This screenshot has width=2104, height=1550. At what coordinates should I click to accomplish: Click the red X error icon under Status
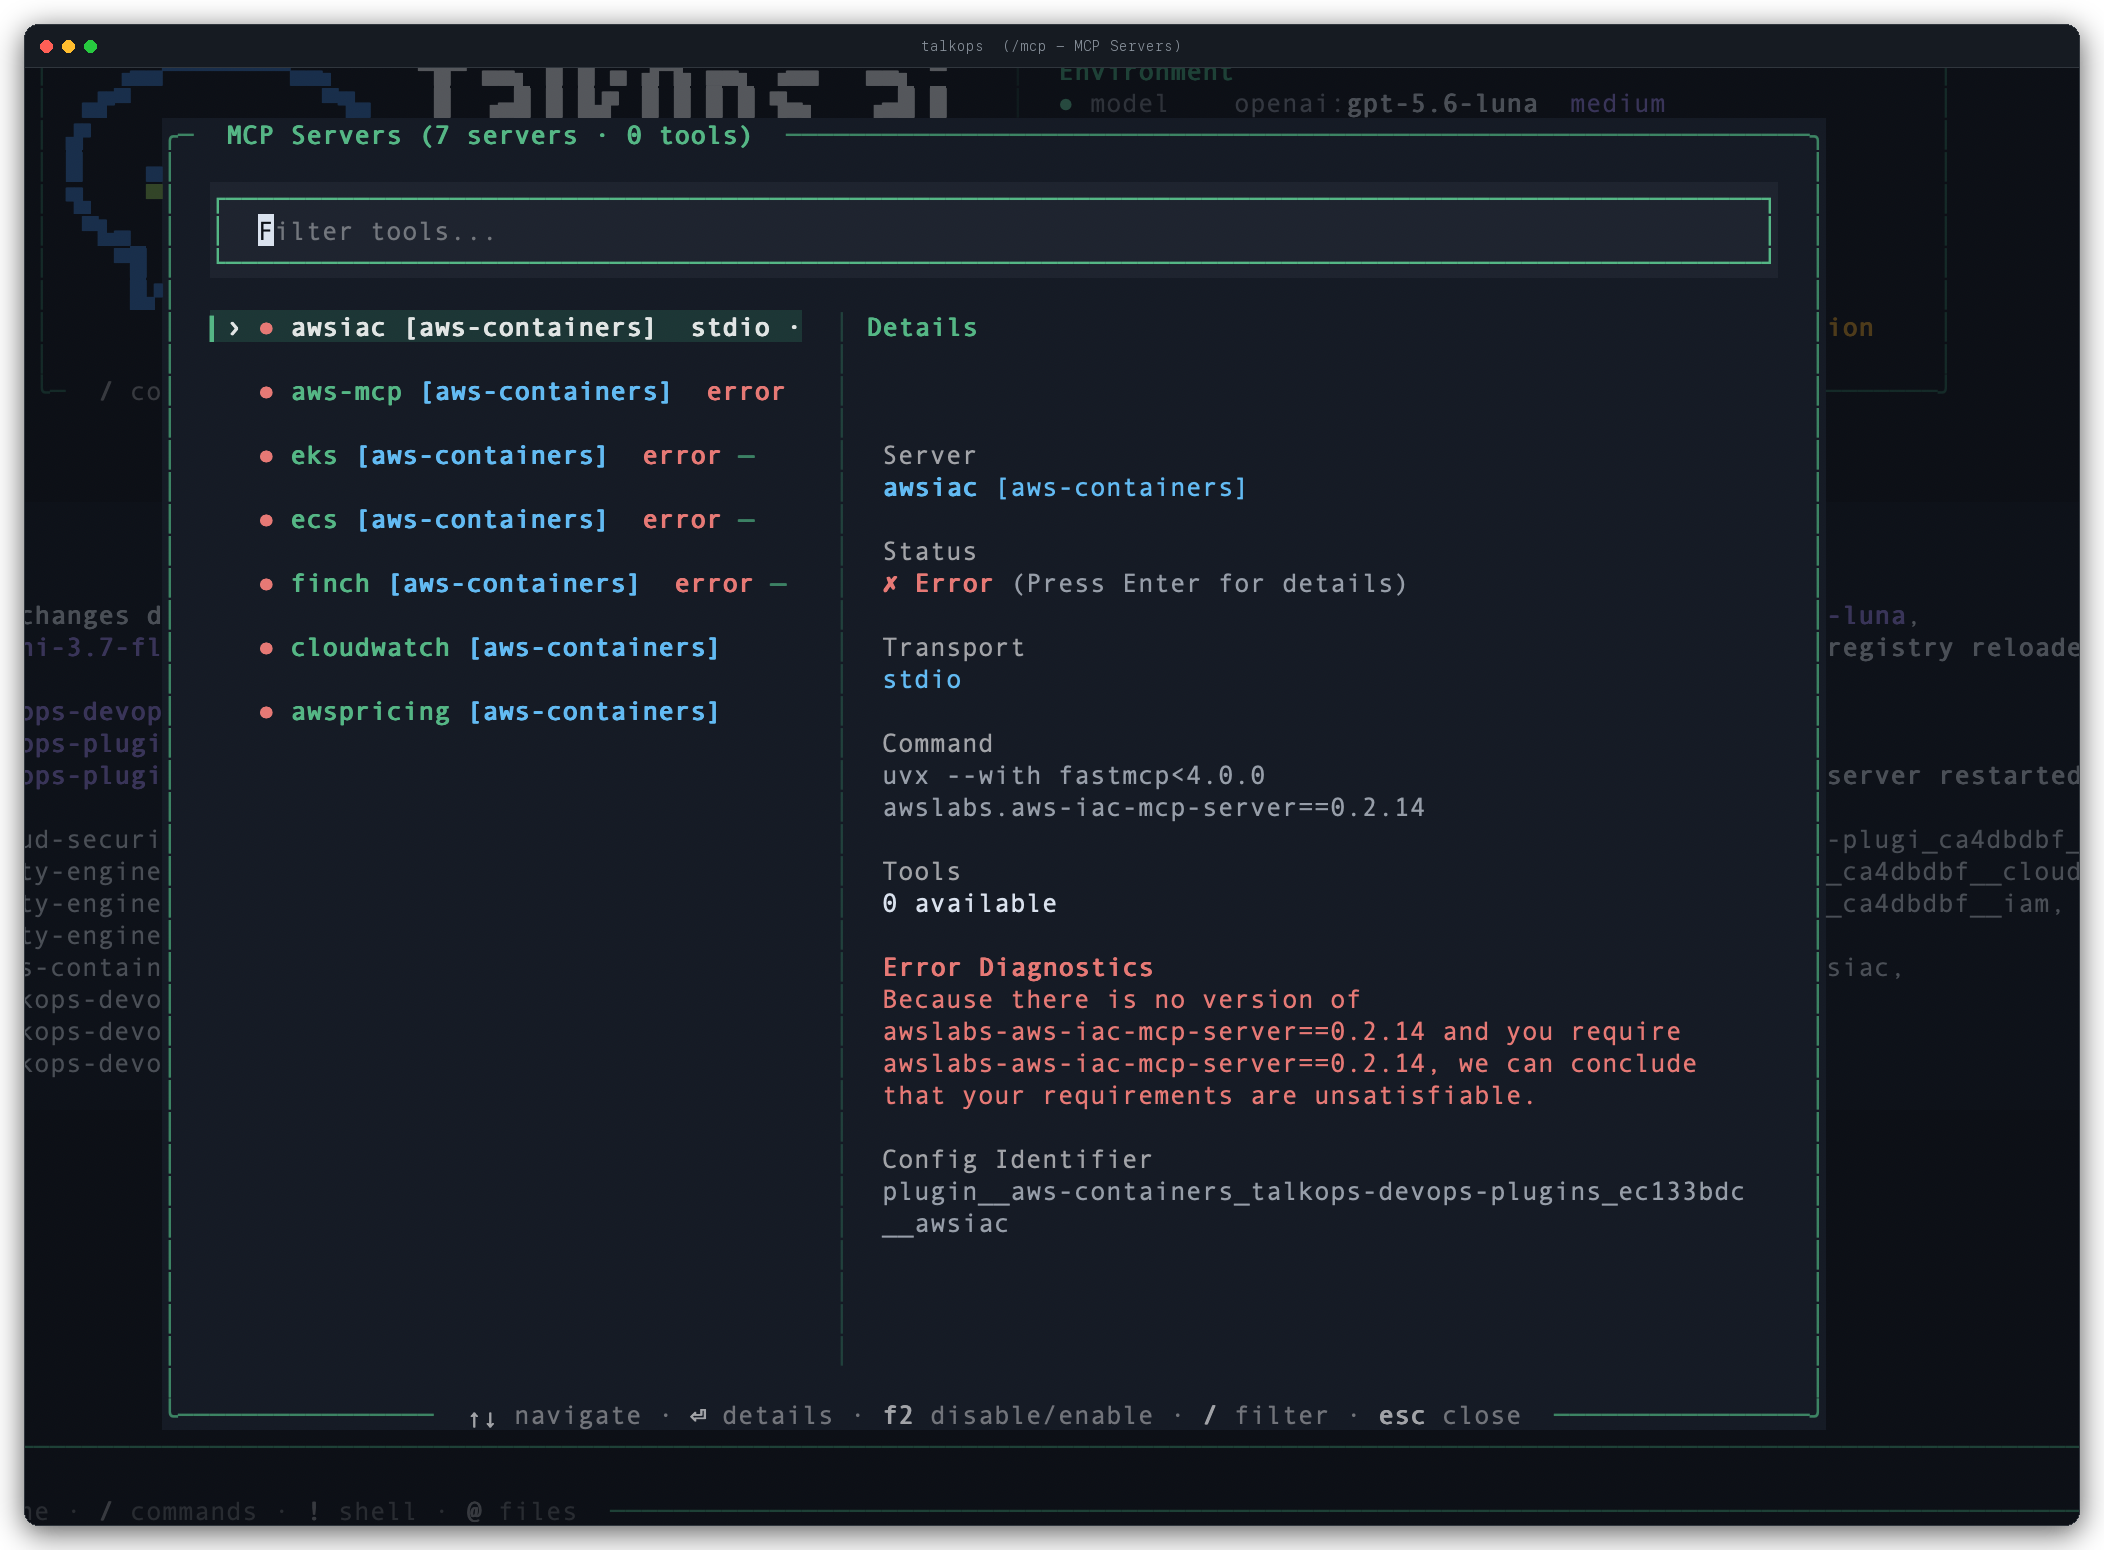[x=890, y=584]
